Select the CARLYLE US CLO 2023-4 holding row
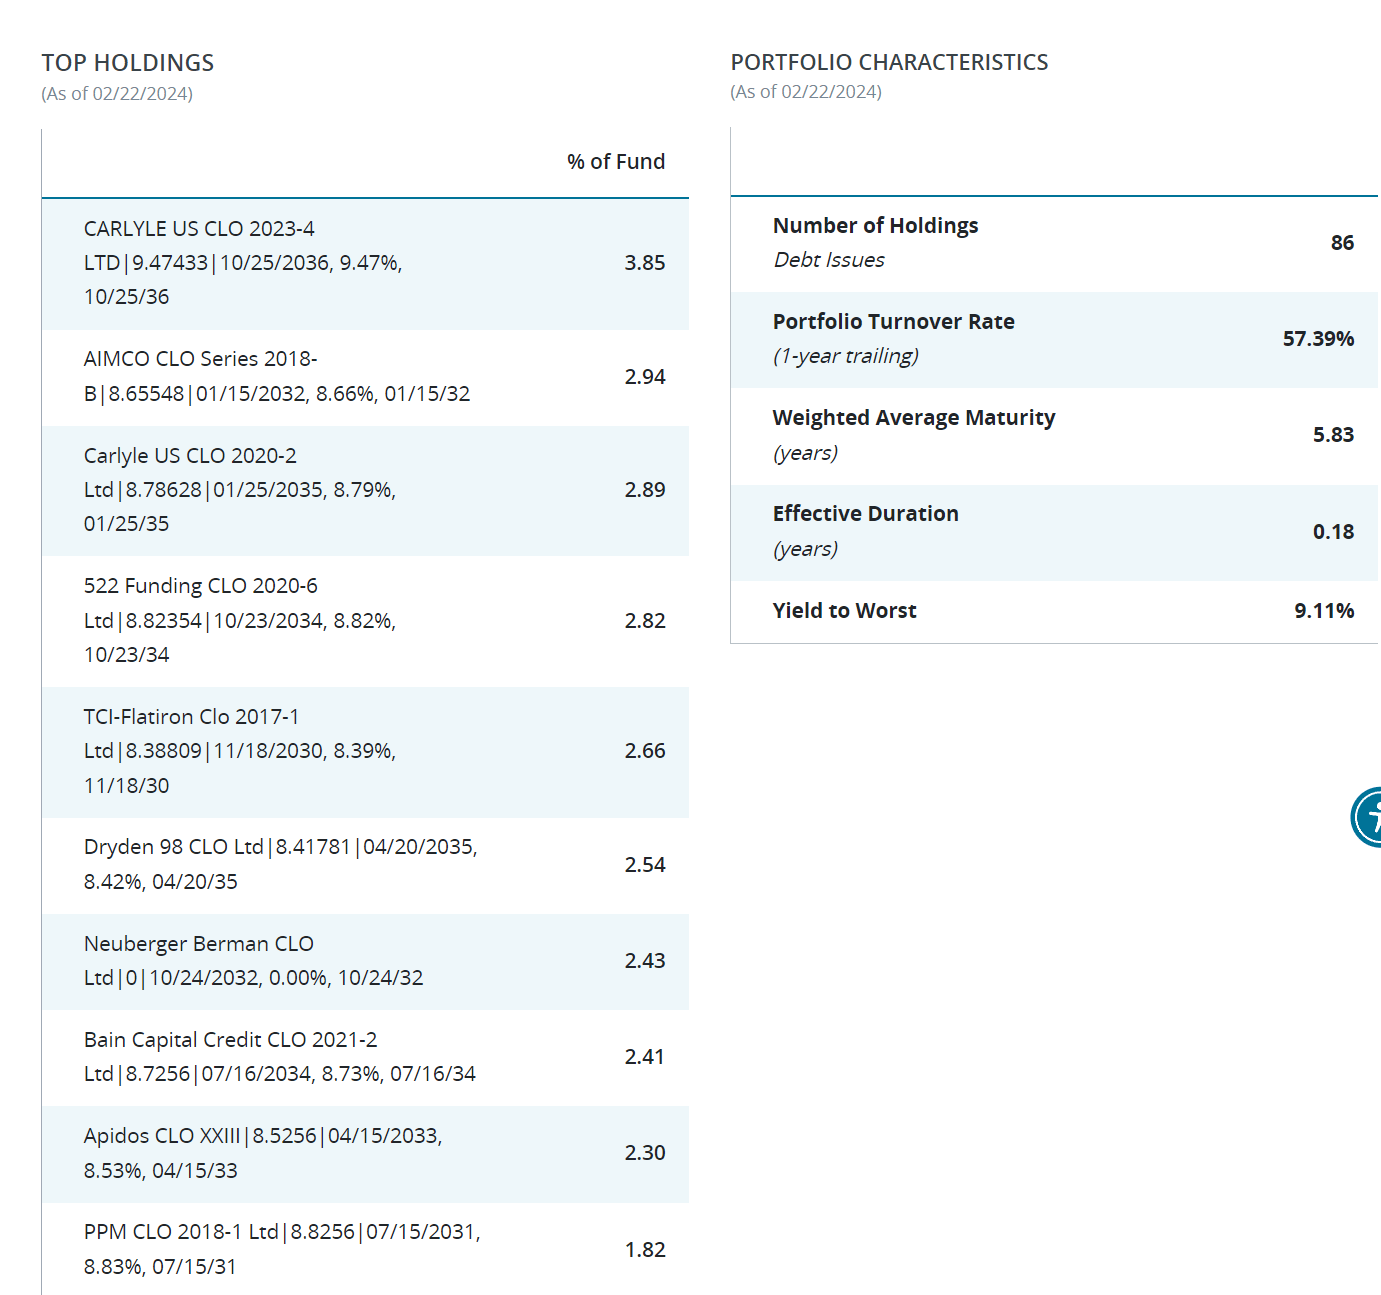Image resolution: width=1381 pixels, height=1295 pixels. 365,264
